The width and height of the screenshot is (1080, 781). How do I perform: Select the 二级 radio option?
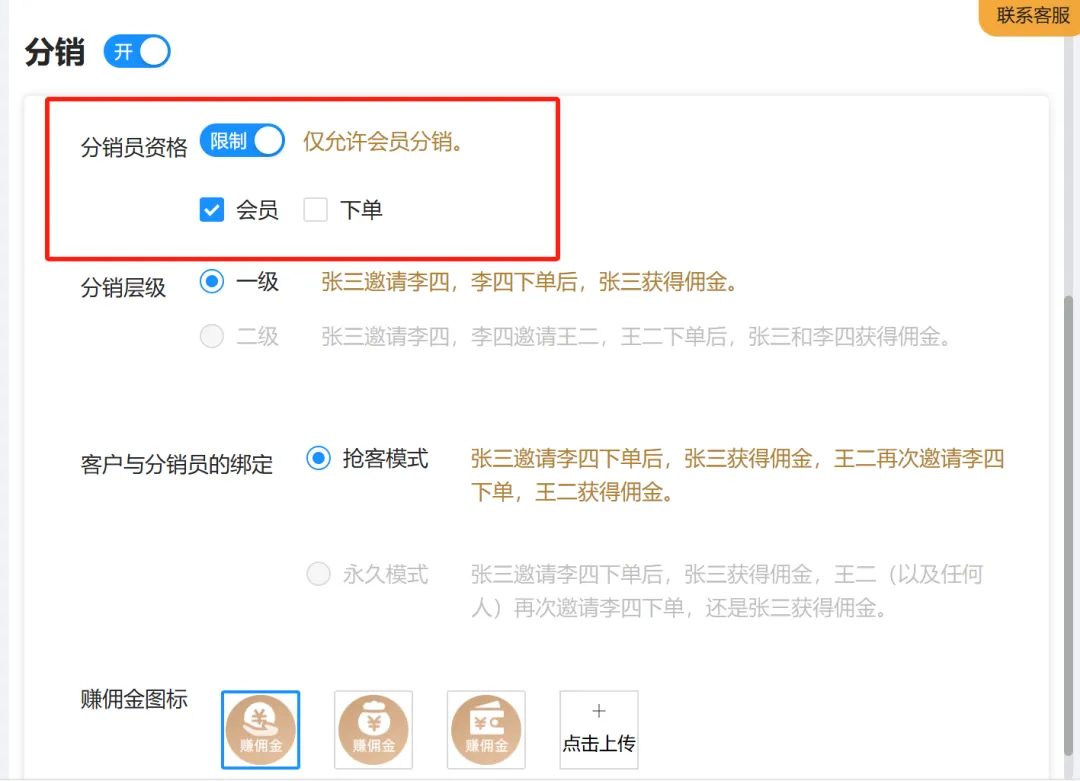(212, 336)
